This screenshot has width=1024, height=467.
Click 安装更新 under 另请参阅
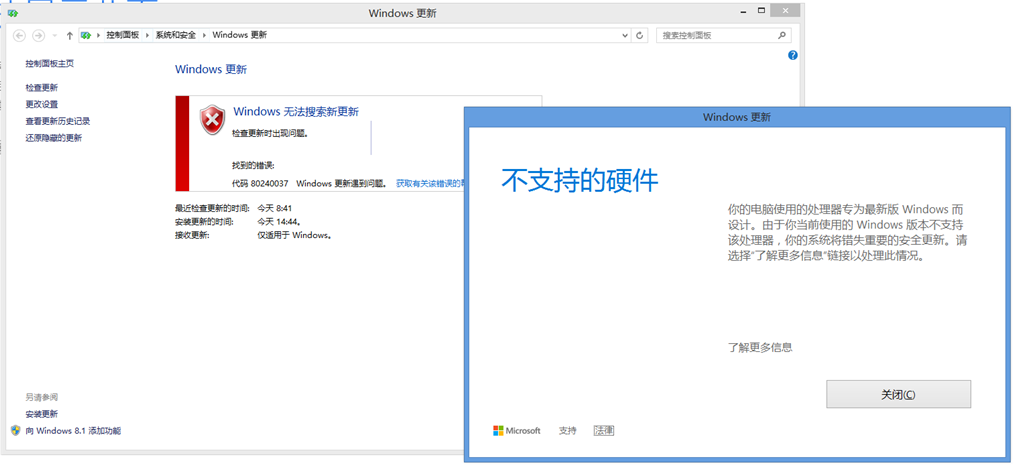coord(42,414)
